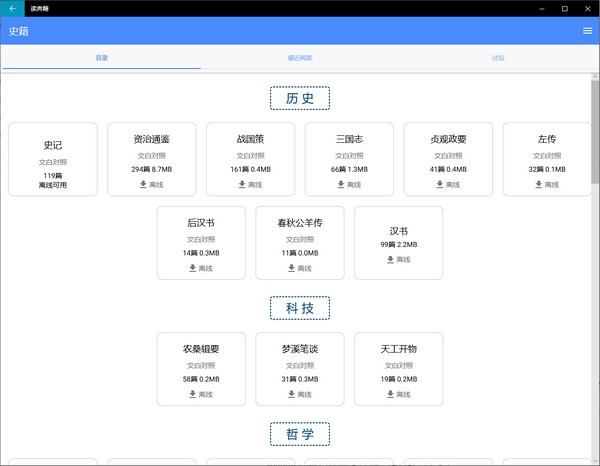Switch to the 最近阅读 tab
This screenshot has height=466, width=600.
299,58
